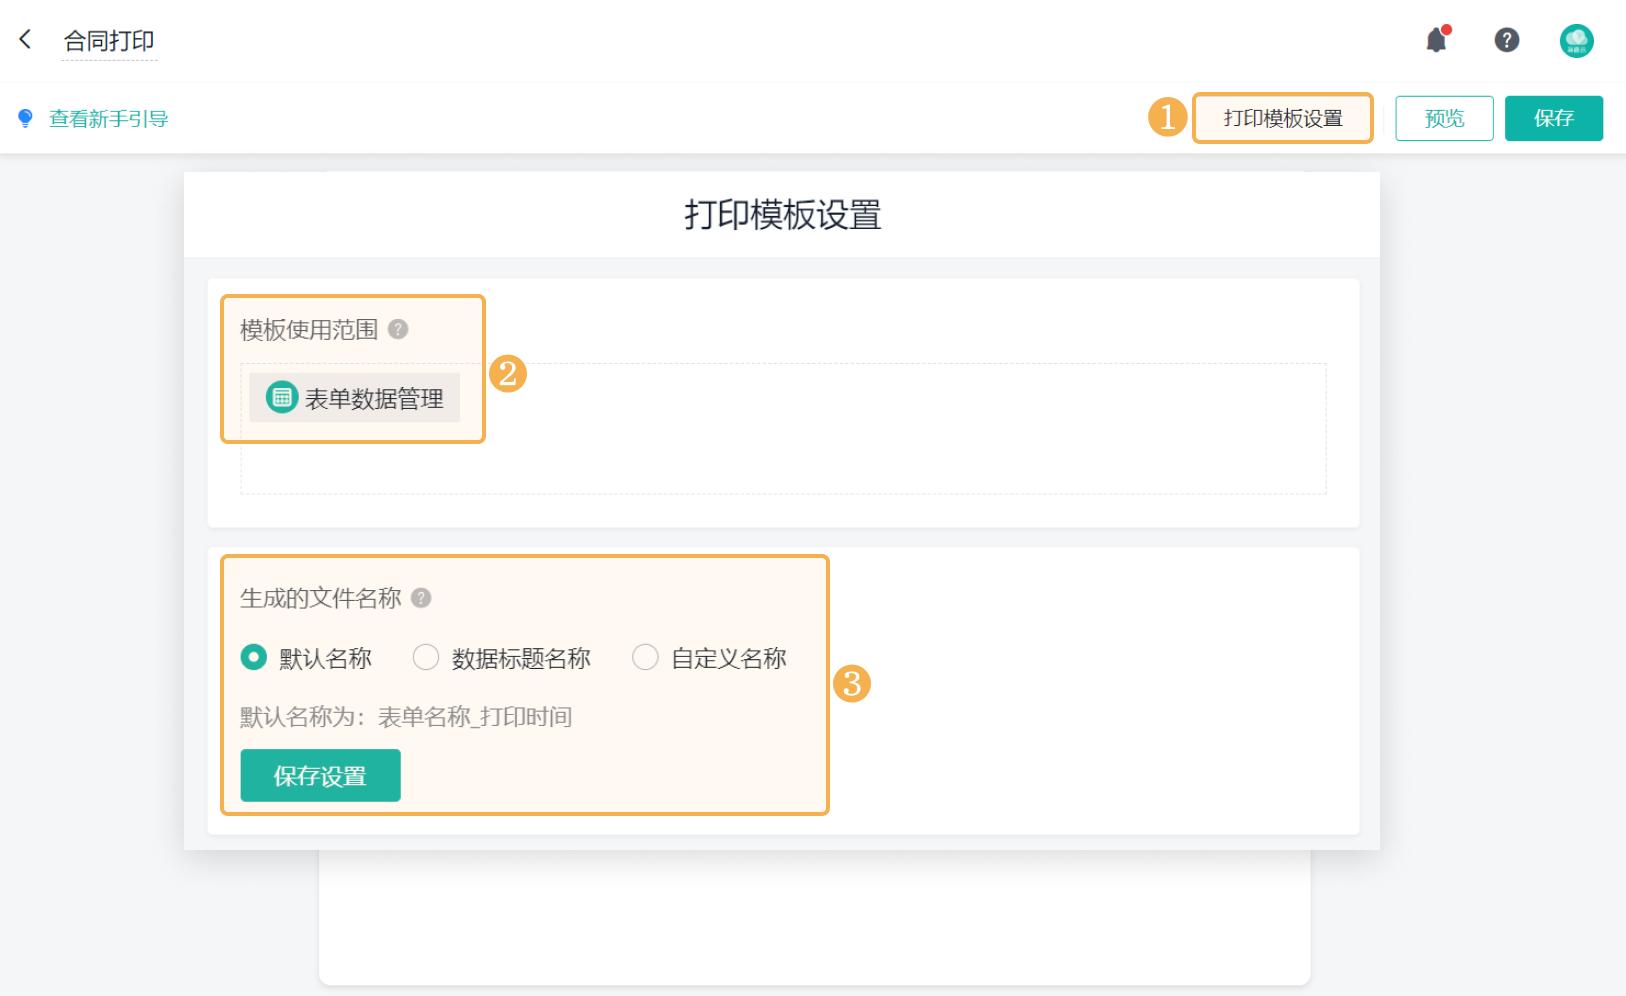Image resolution: width=1626 pixels, height=996 pixels.
Task: Click the help icon next to 生成的文件名称
Action: pyautogui.click(x=420, y=598)
